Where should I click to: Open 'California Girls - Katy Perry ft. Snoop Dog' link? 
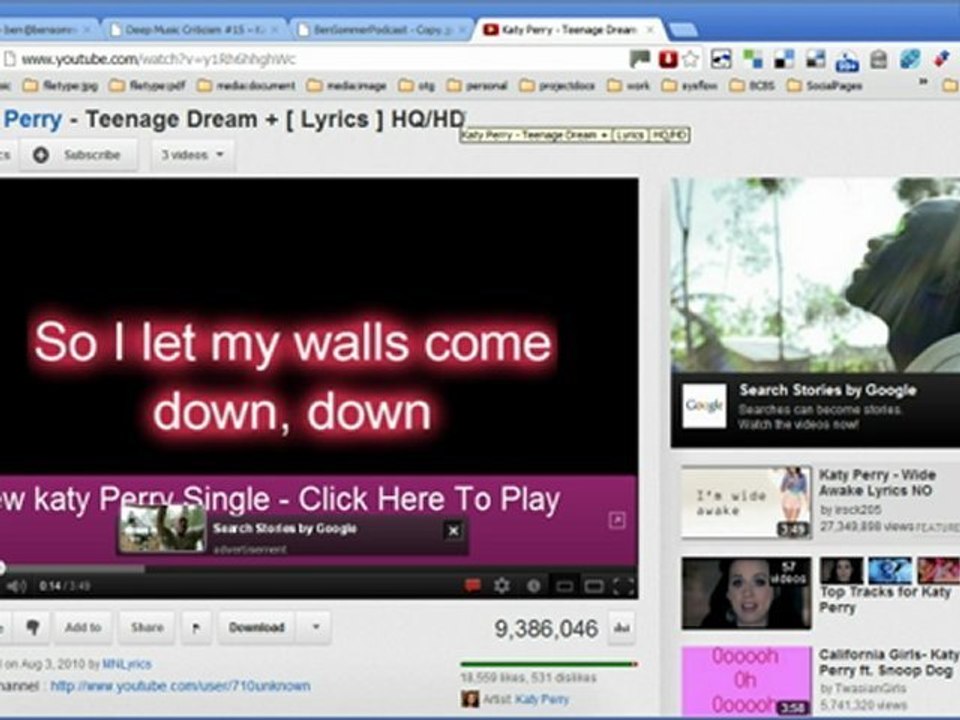[x=889, y=662]
